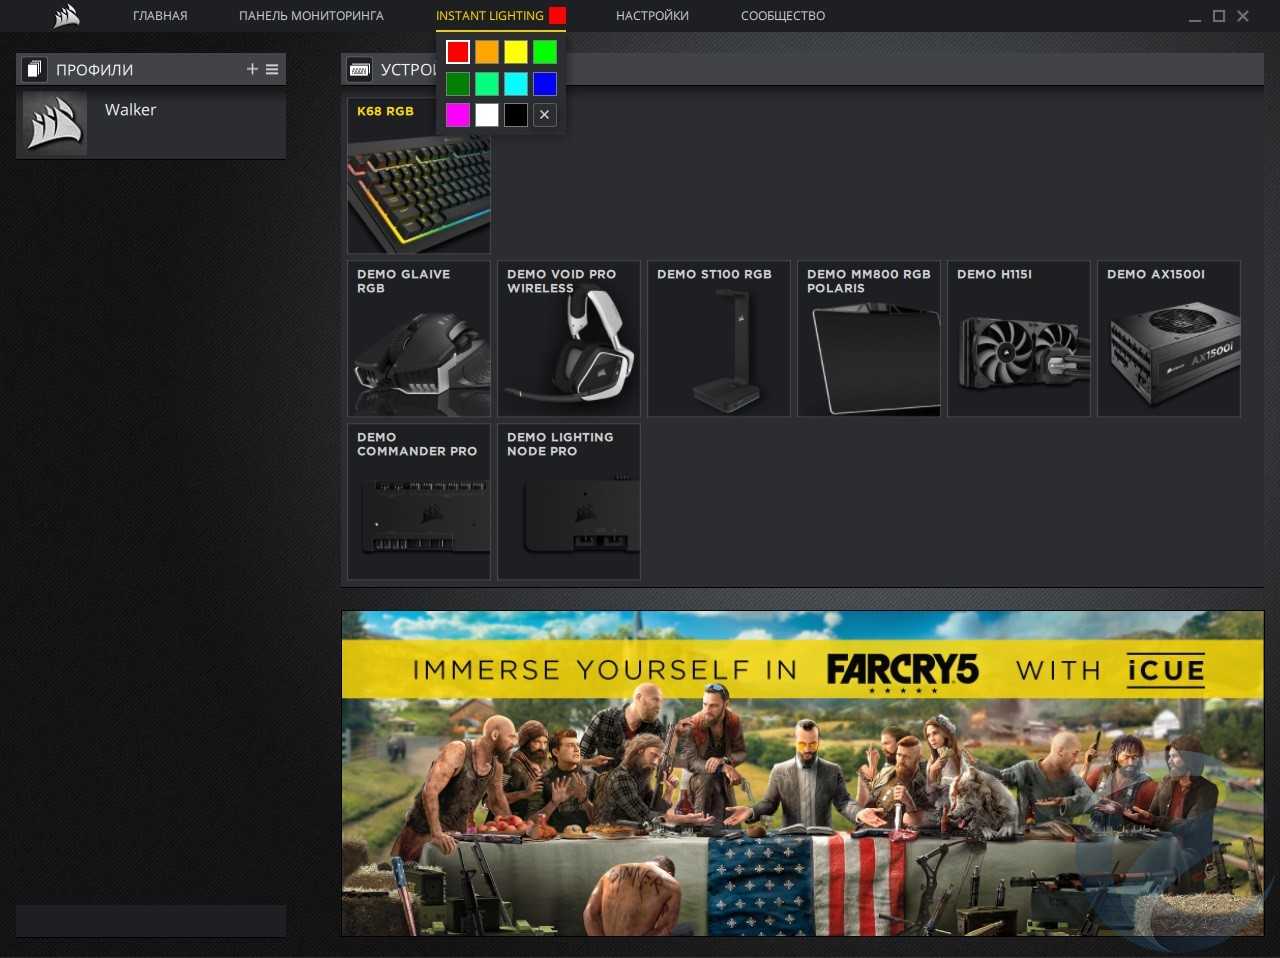Open the НАСТРОЙКИ menu

652,16
